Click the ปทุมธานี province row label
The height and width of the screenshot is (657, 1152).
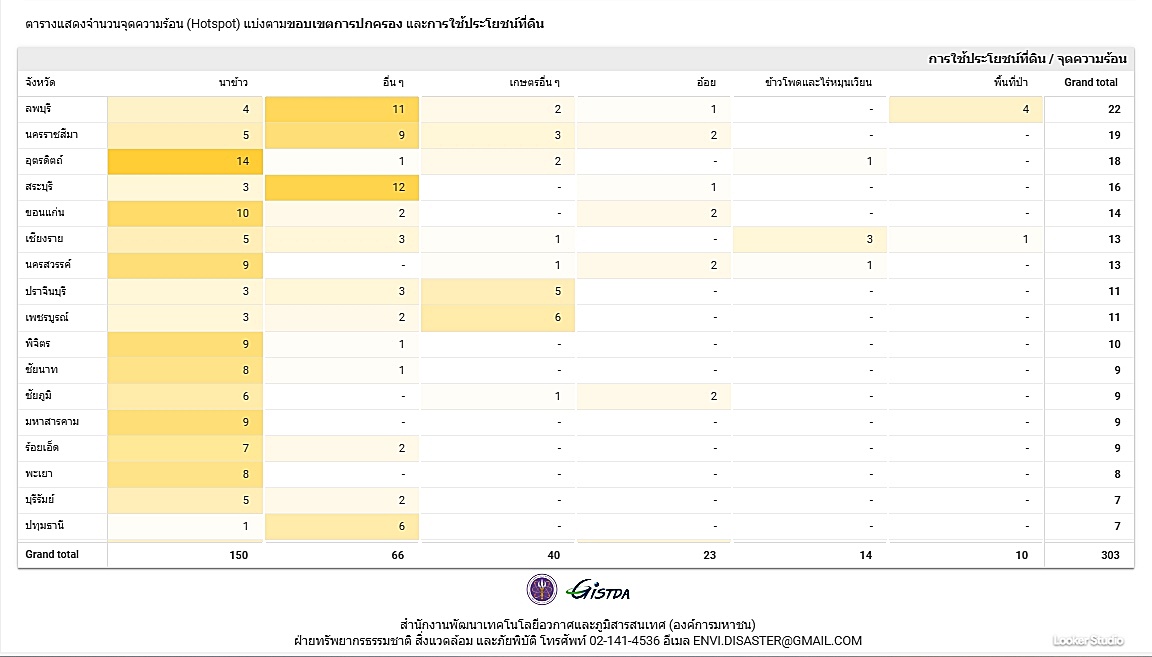(x=45, y=525)
